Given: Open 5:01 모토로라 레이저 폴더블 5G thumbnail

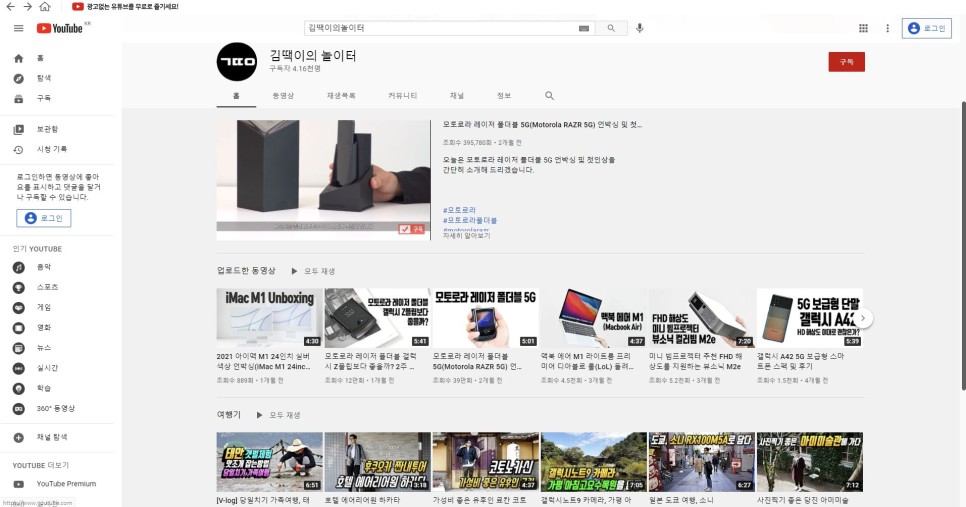Looking at the screenshot, I should coord(485,318).
